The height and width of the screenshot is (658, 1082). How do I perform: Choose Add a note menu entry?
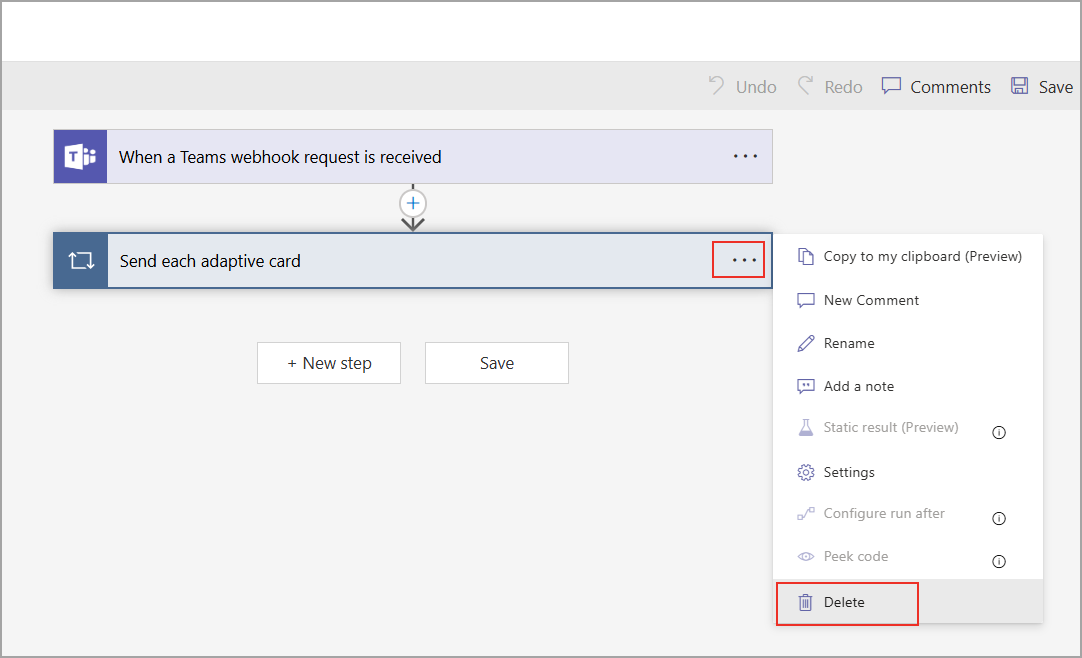[858, 386]
